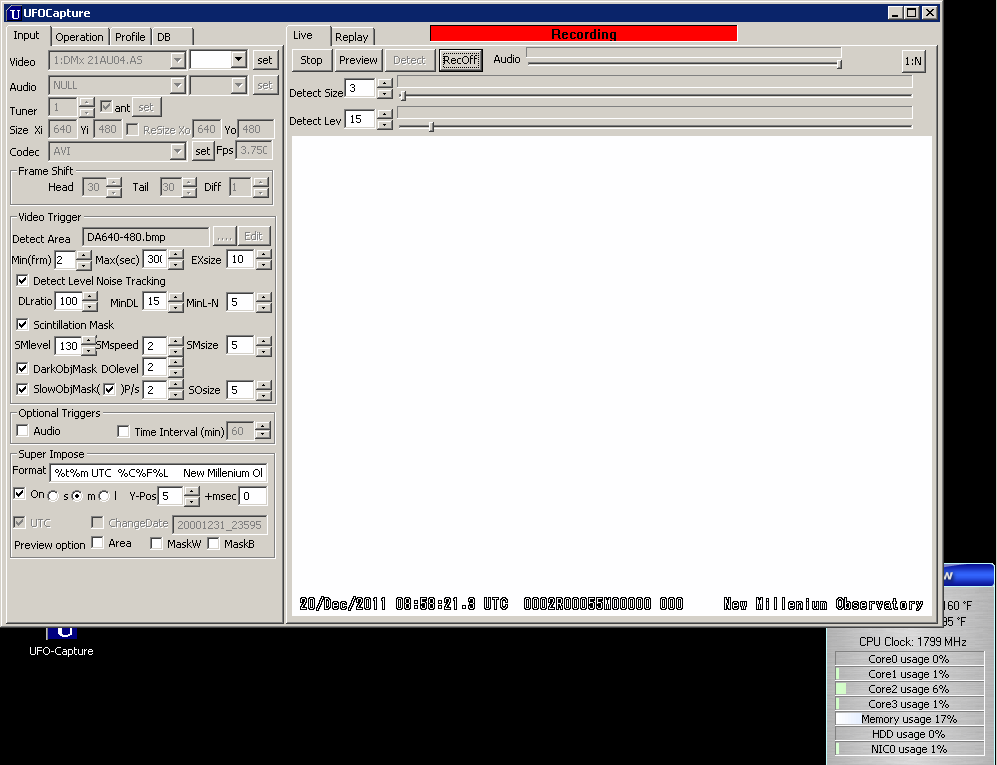Screen dimensions: 997x765
Task: Click the Audio level slider handle
Action: (839, 64)
